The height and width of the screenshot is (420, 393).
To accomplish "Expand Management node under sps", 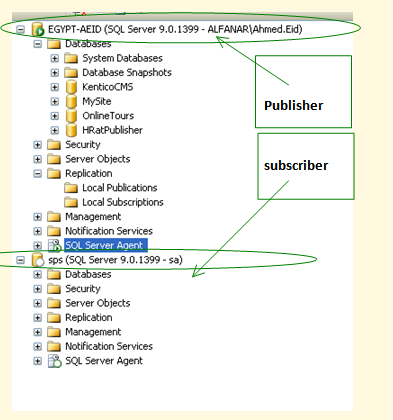I will tap(38, 332).
